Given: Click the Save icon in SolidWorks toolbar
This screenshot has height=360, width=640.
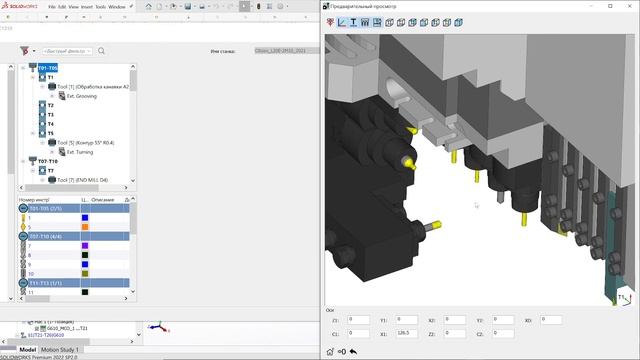Looking at the screenshot, I should pos(188,7).
